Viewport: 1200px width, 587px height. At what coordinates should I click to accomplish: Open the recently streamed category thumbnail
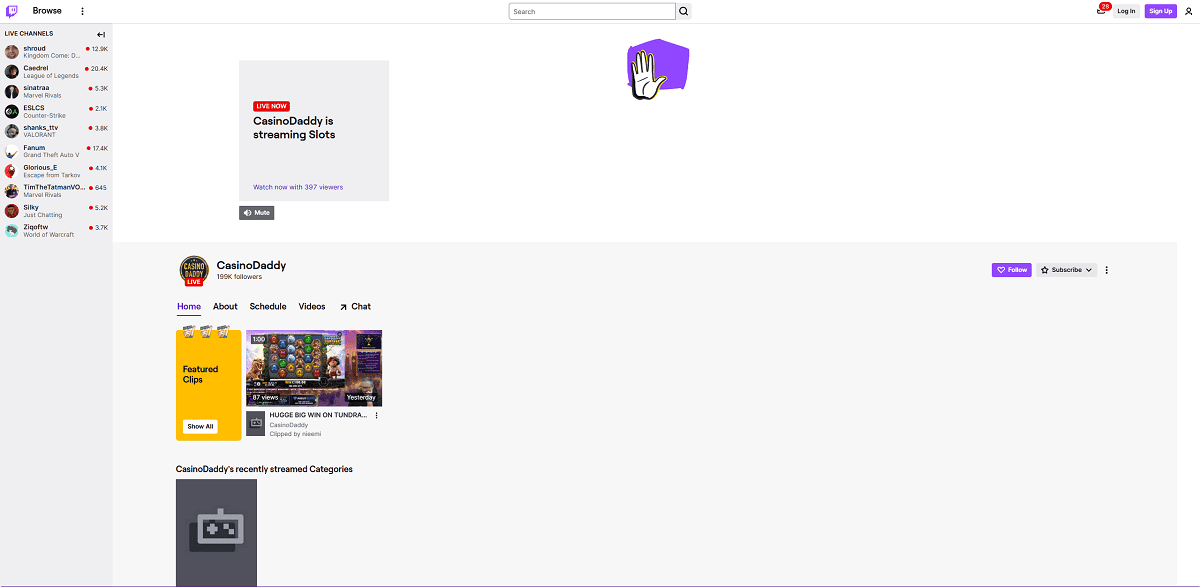click(216, 532)
